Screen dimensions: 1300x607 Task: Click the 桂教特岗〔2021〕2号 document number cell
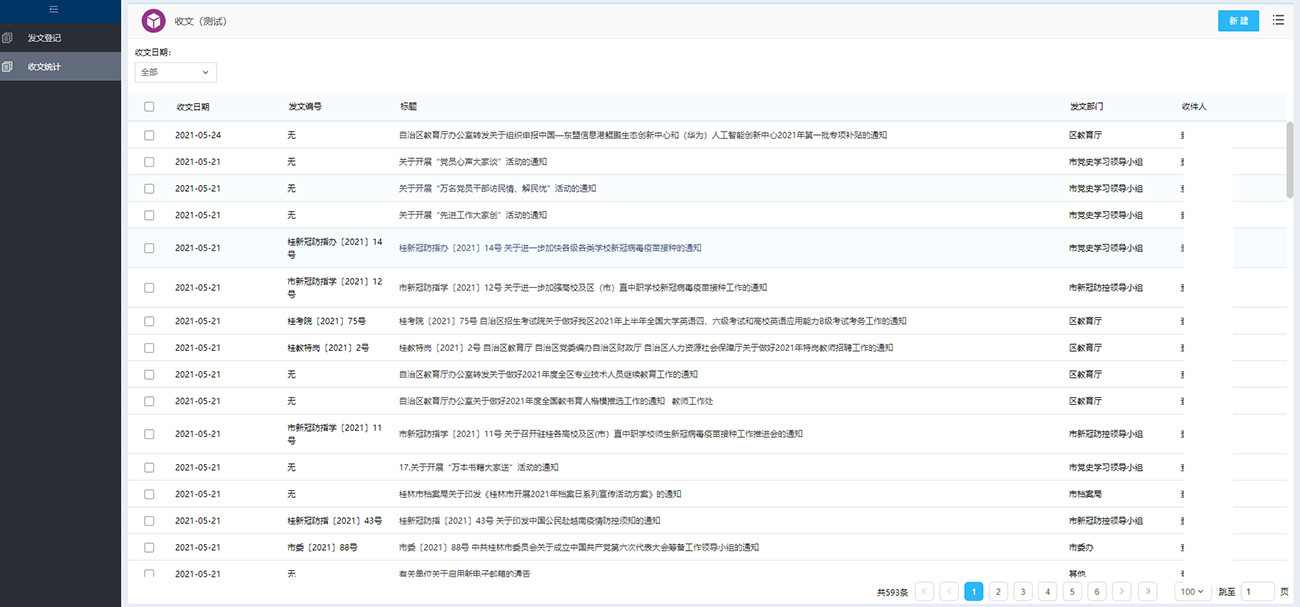(328, 348)
